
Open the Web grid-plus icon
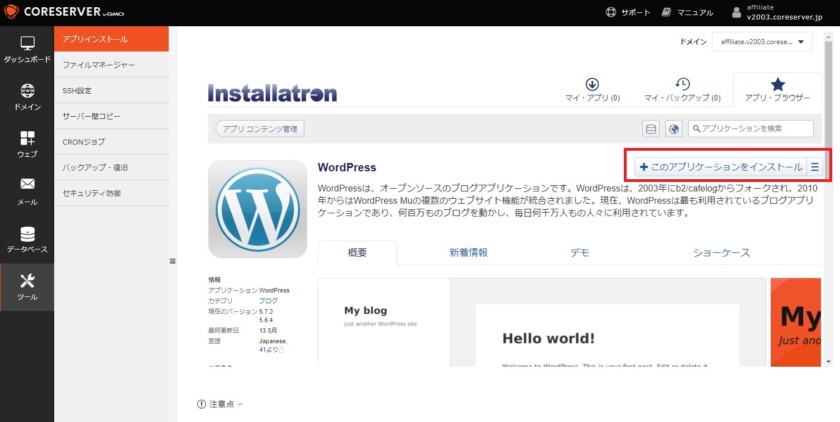pos(27,138)
